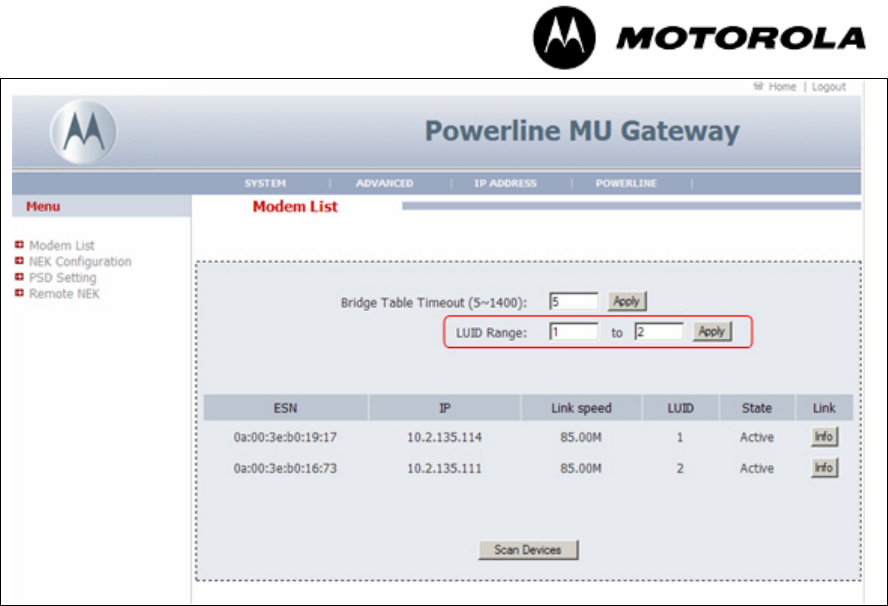The width and height of the screenshot is (888, 606).
Task: Open PSD Setting in the sidebar
Action: (x=62, y=278)
